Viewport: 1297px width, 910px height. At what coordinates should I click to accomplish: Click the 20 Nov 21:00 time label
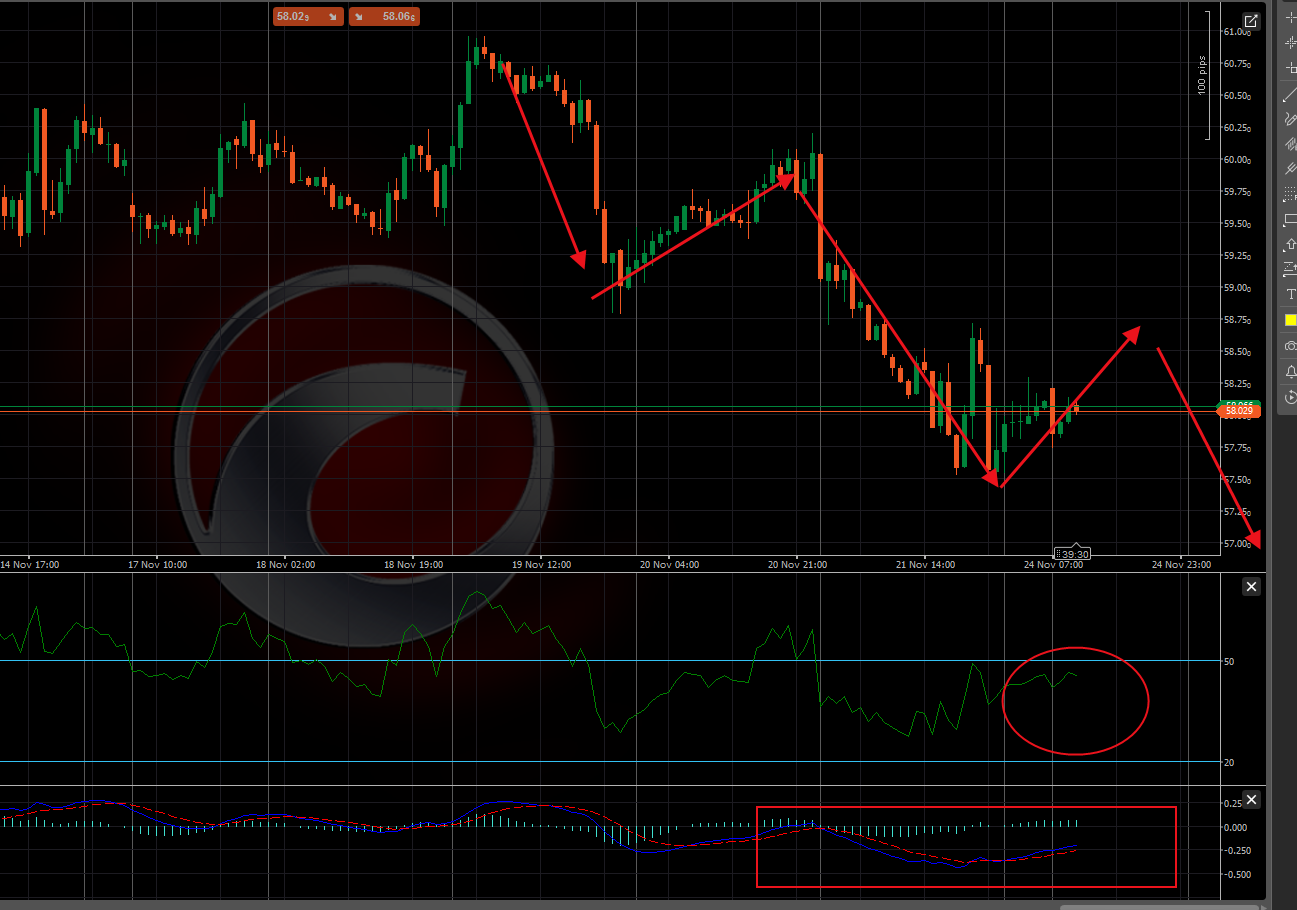(x=797, y=565)
